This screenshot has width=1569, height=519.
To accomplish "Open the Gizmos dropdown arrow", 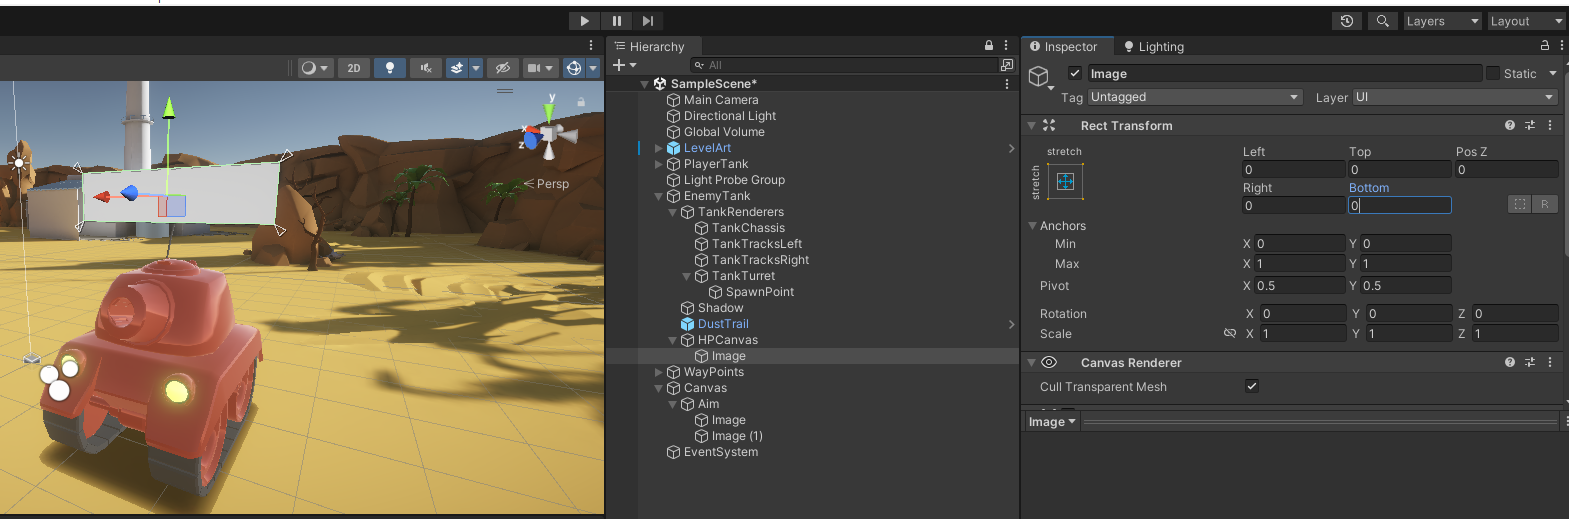I will (593, 68).
